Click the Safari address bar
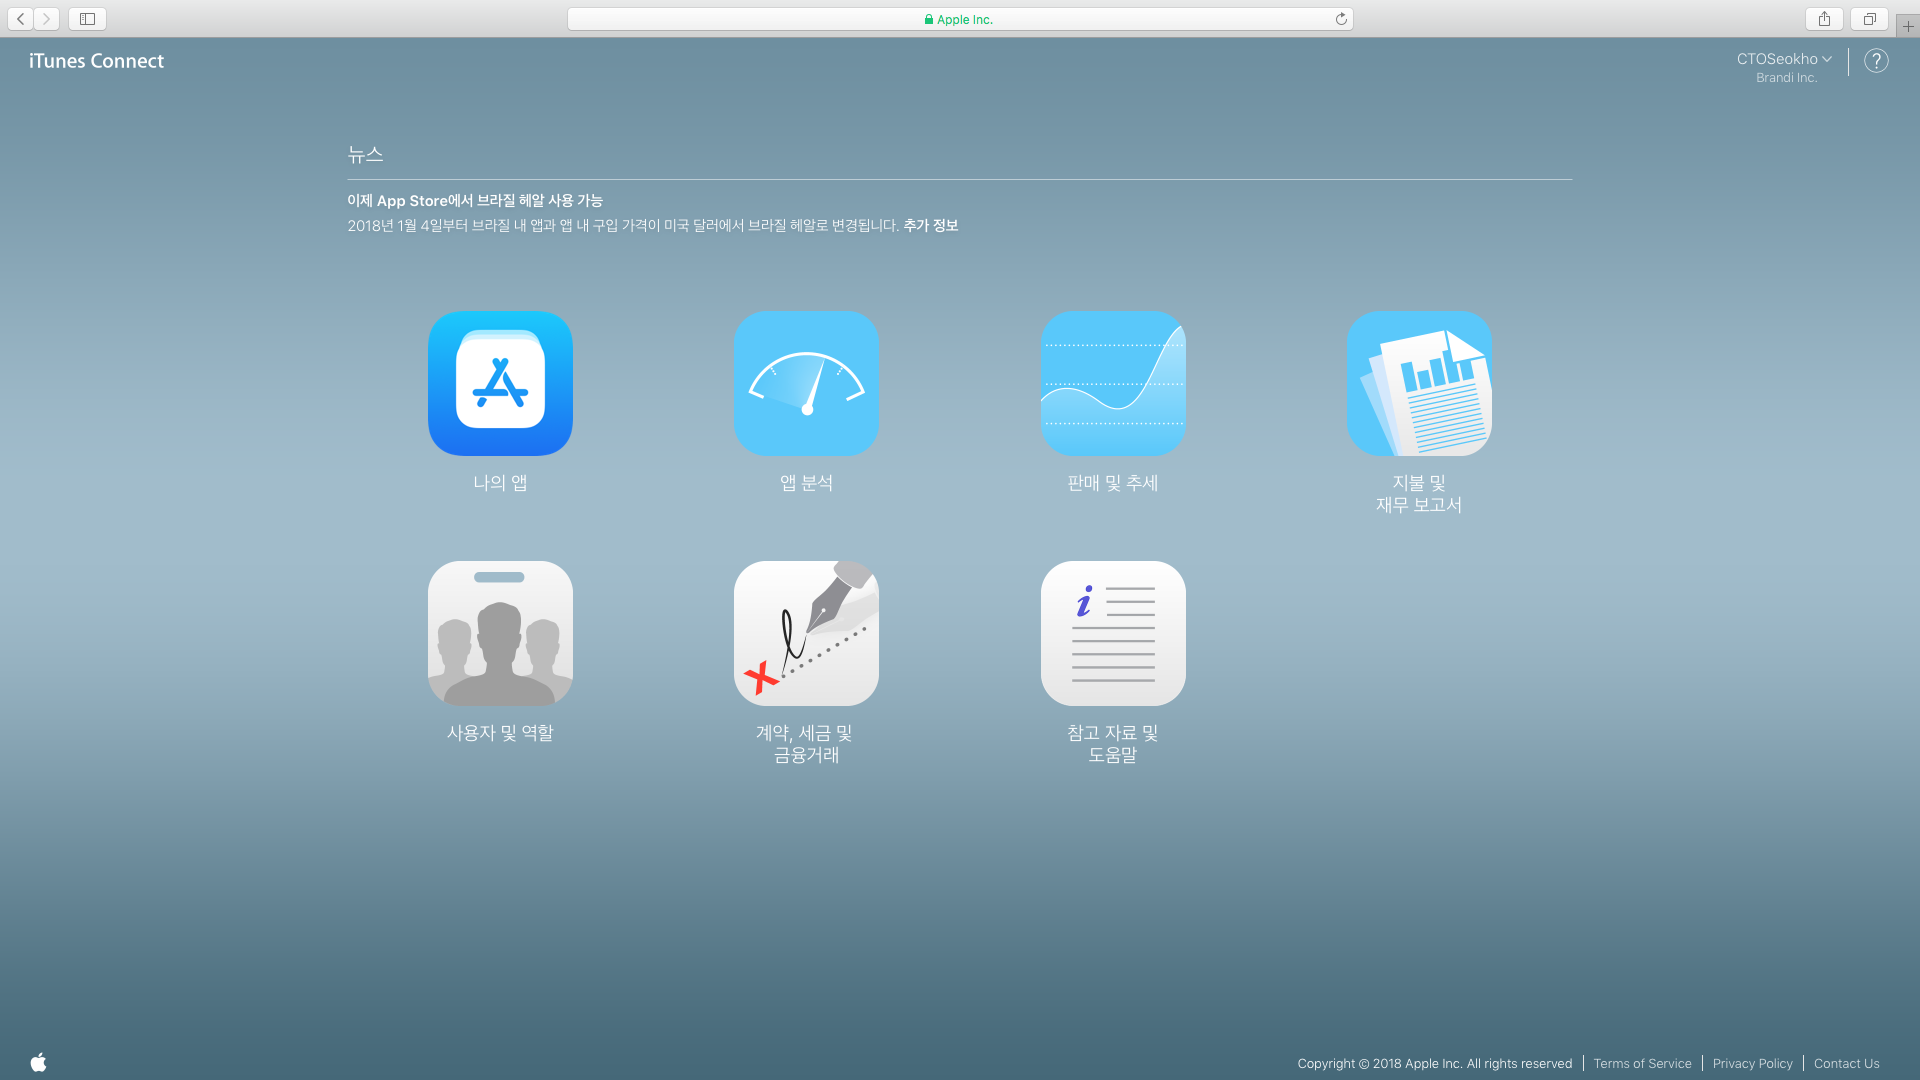 (x=958, y=19)
